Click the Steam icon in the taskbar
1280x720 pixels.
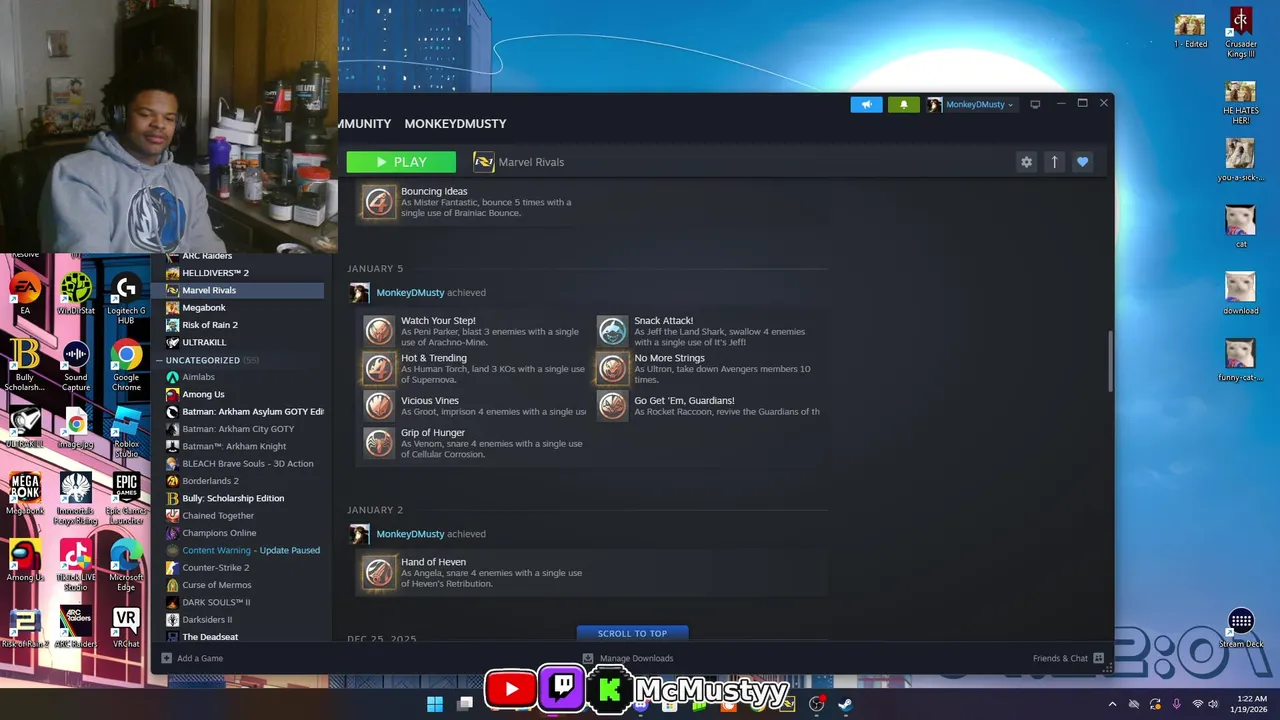(845, 704)
